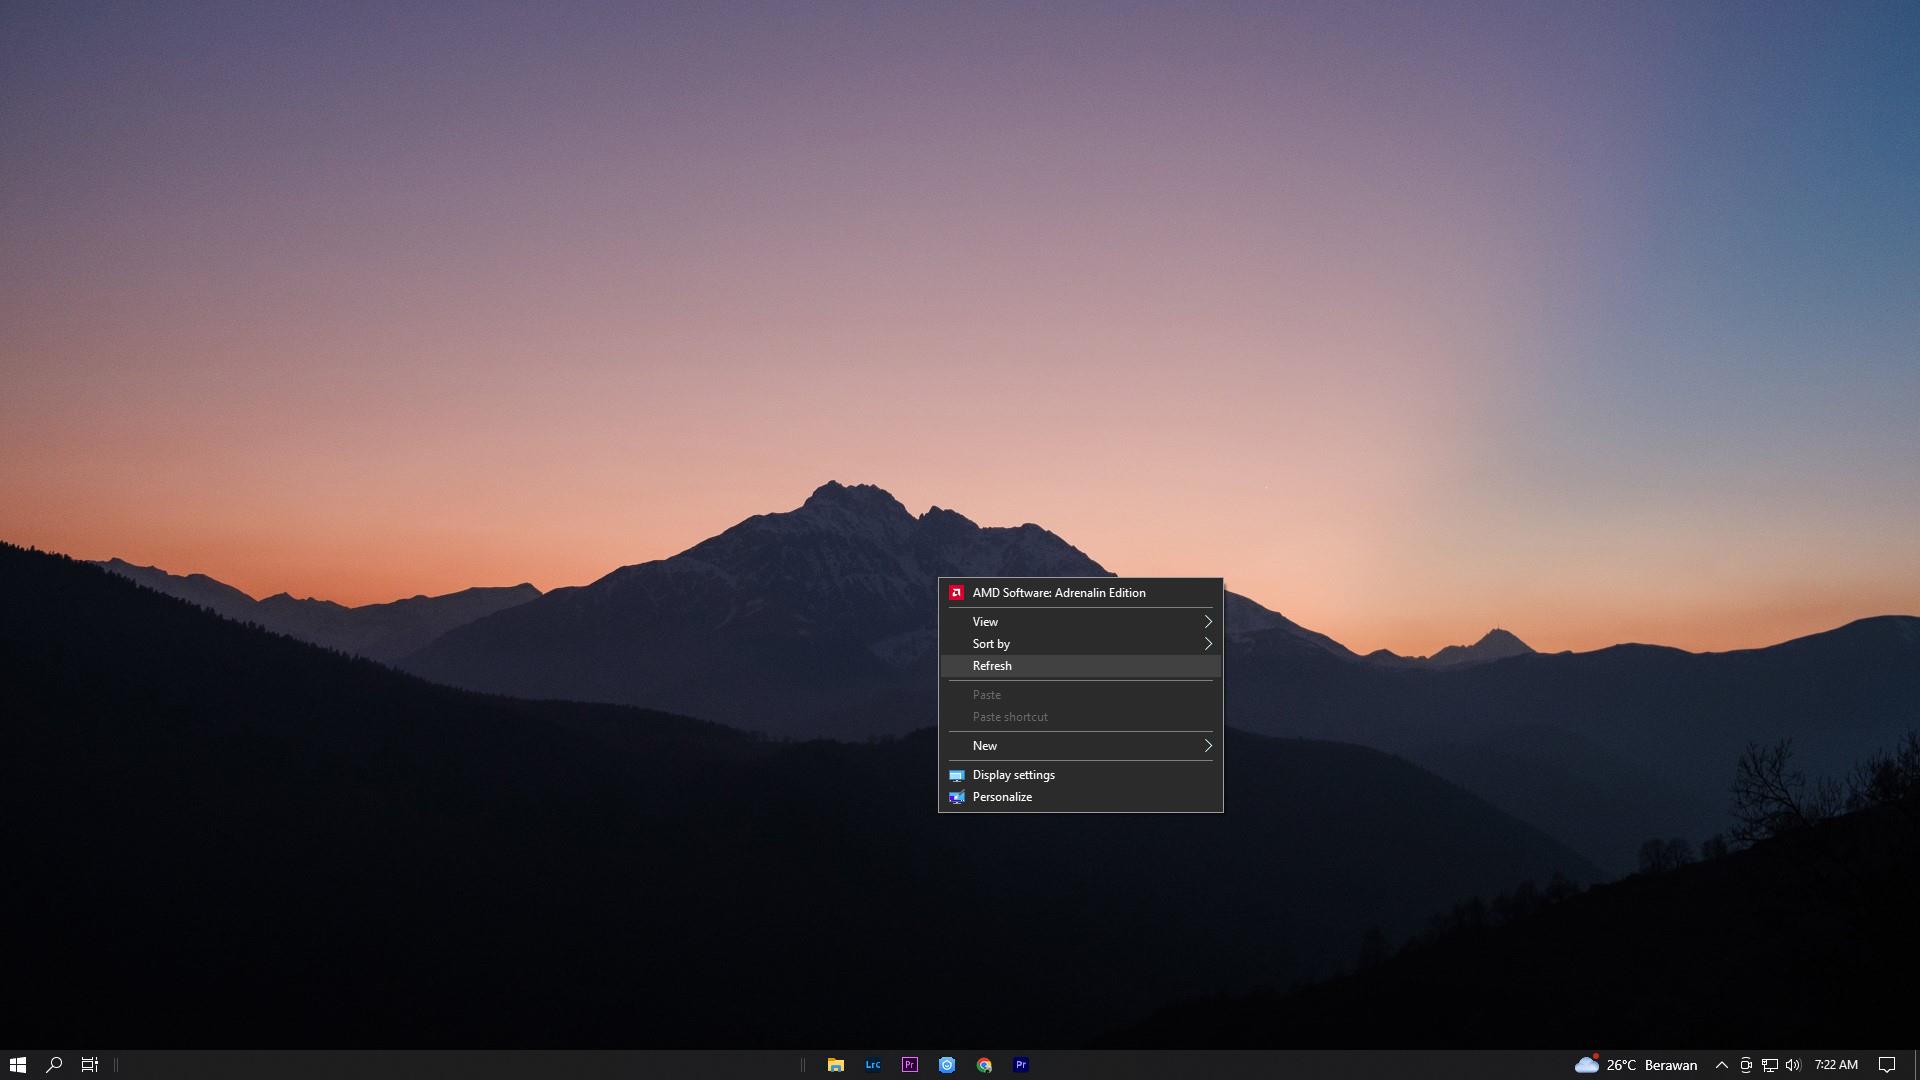Open the dark blue Premiere Pro icon
The image size is (1920, 1080).
point(1021,1065)
